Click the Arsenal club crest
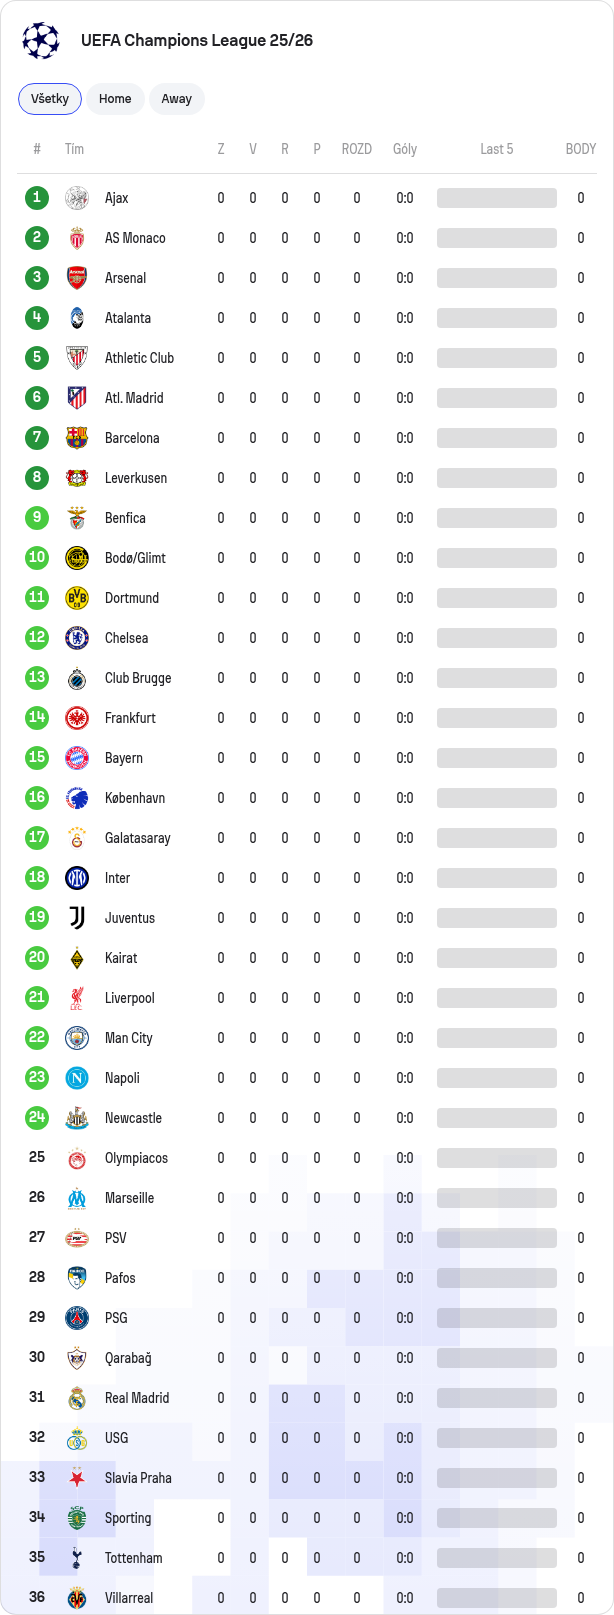 [x=77, y=278]
